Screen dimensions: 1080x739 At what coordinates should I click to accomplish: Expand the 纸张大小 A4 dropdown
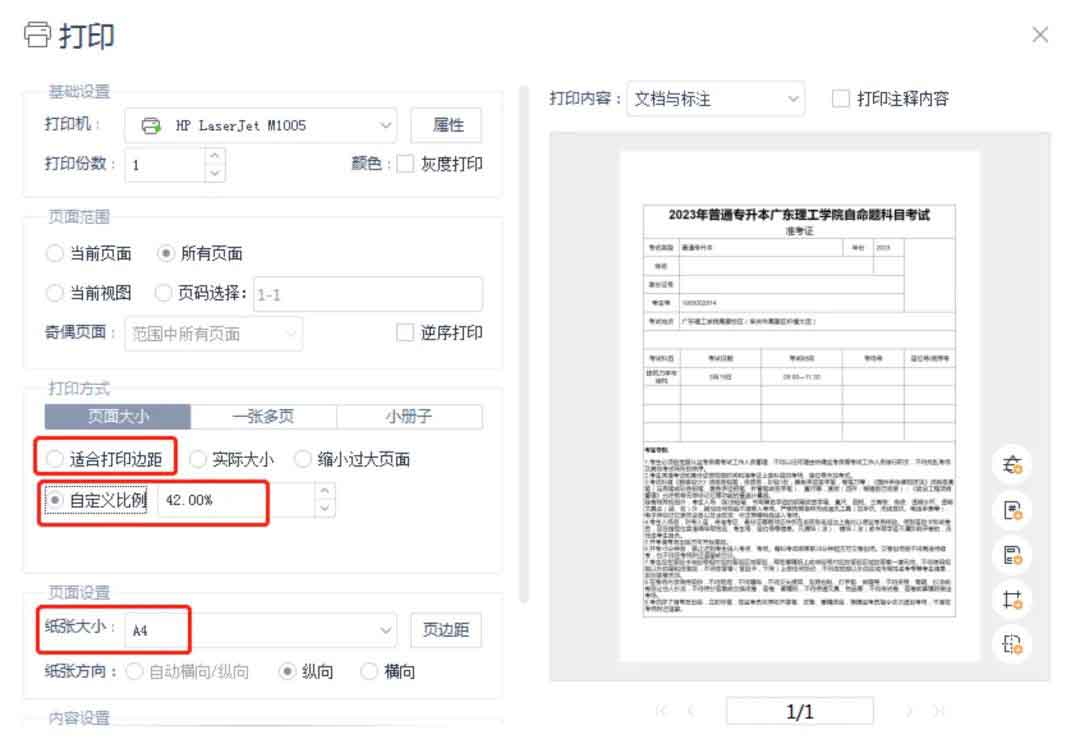(260, 631)
